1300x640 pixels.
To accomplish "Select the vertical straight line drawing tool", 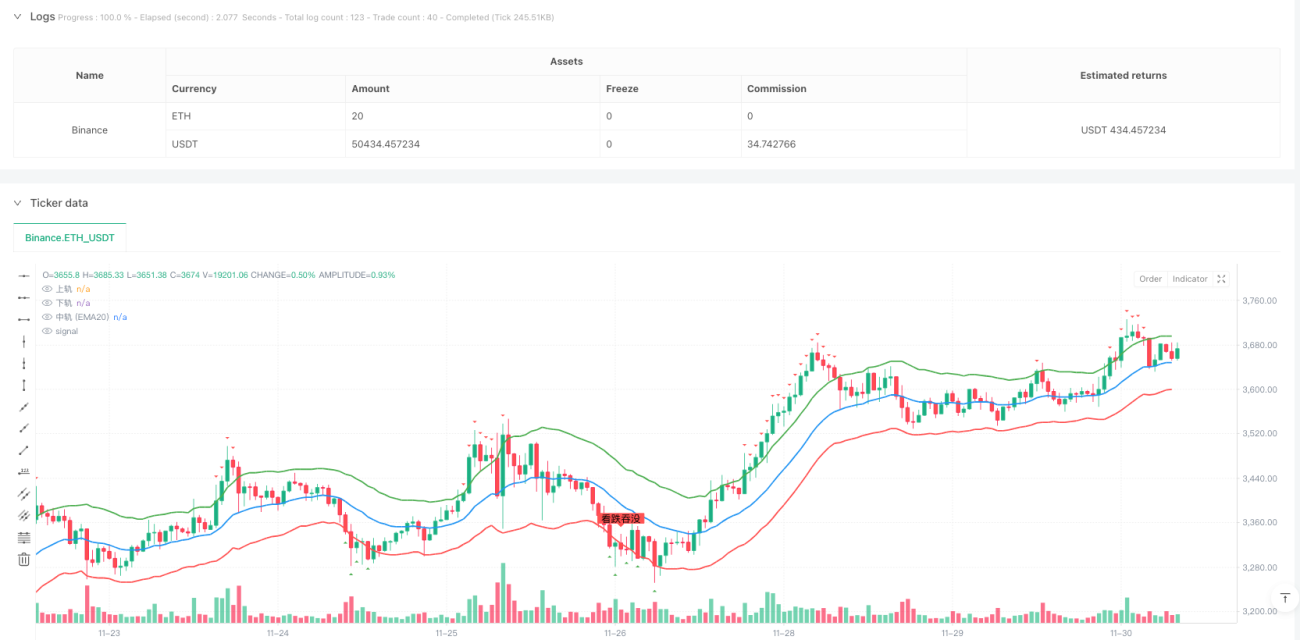I will pos(24,341).
